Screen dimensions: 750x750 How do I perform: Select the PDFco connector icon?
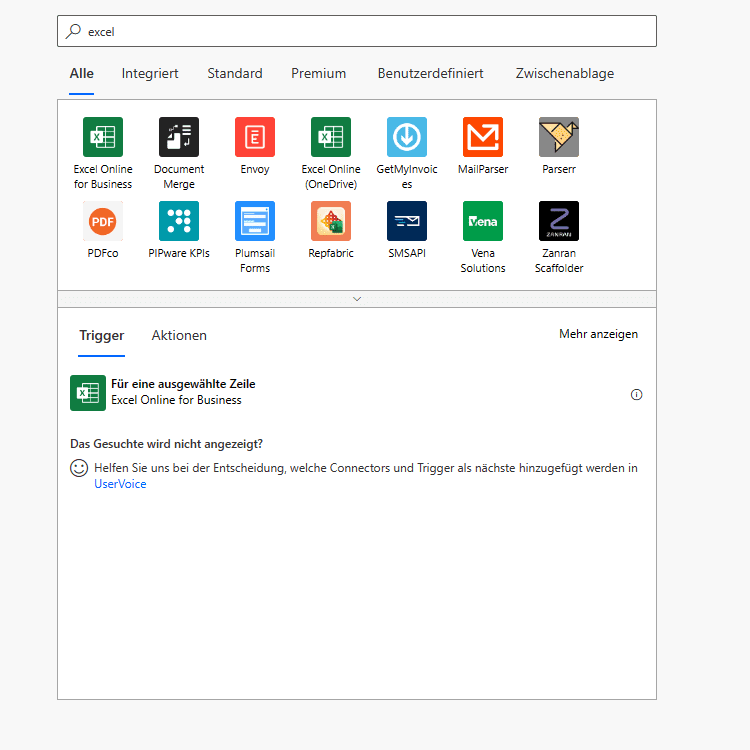point(103,221)
